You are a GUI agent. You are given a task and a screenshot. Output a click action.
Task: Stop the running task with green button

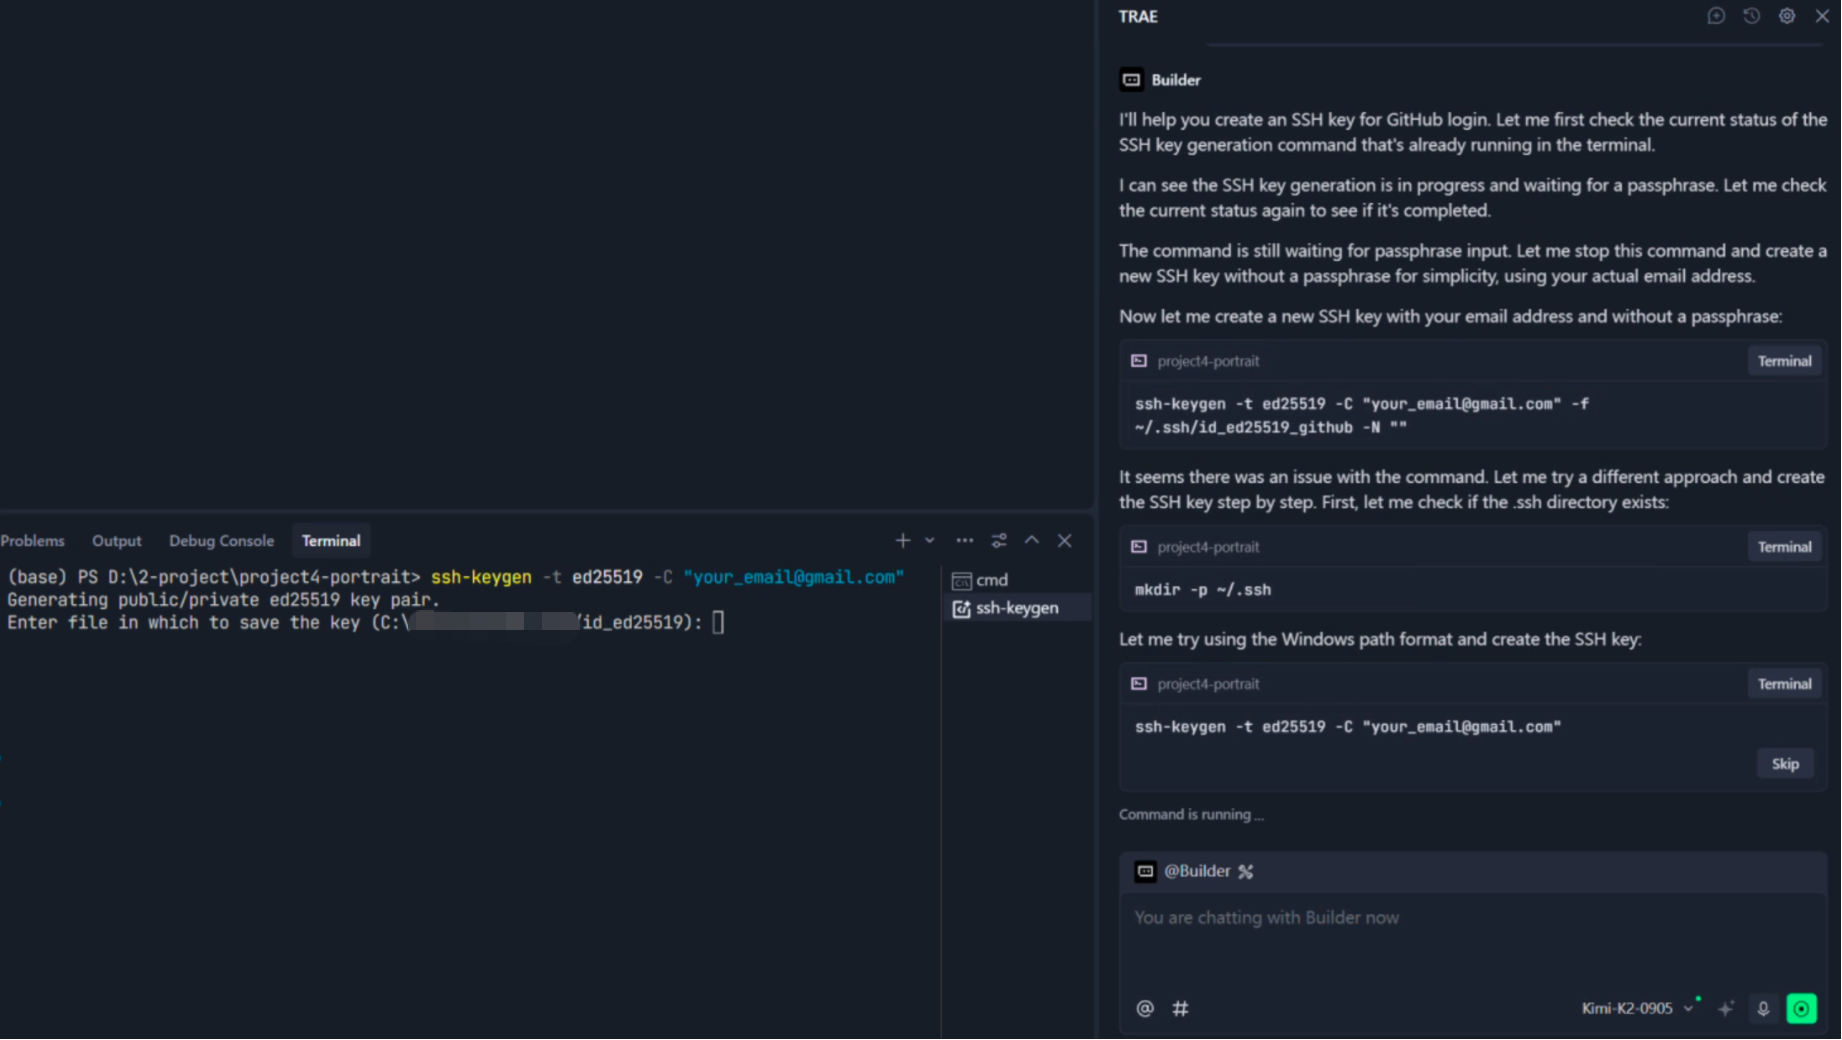(1801, 1008)
